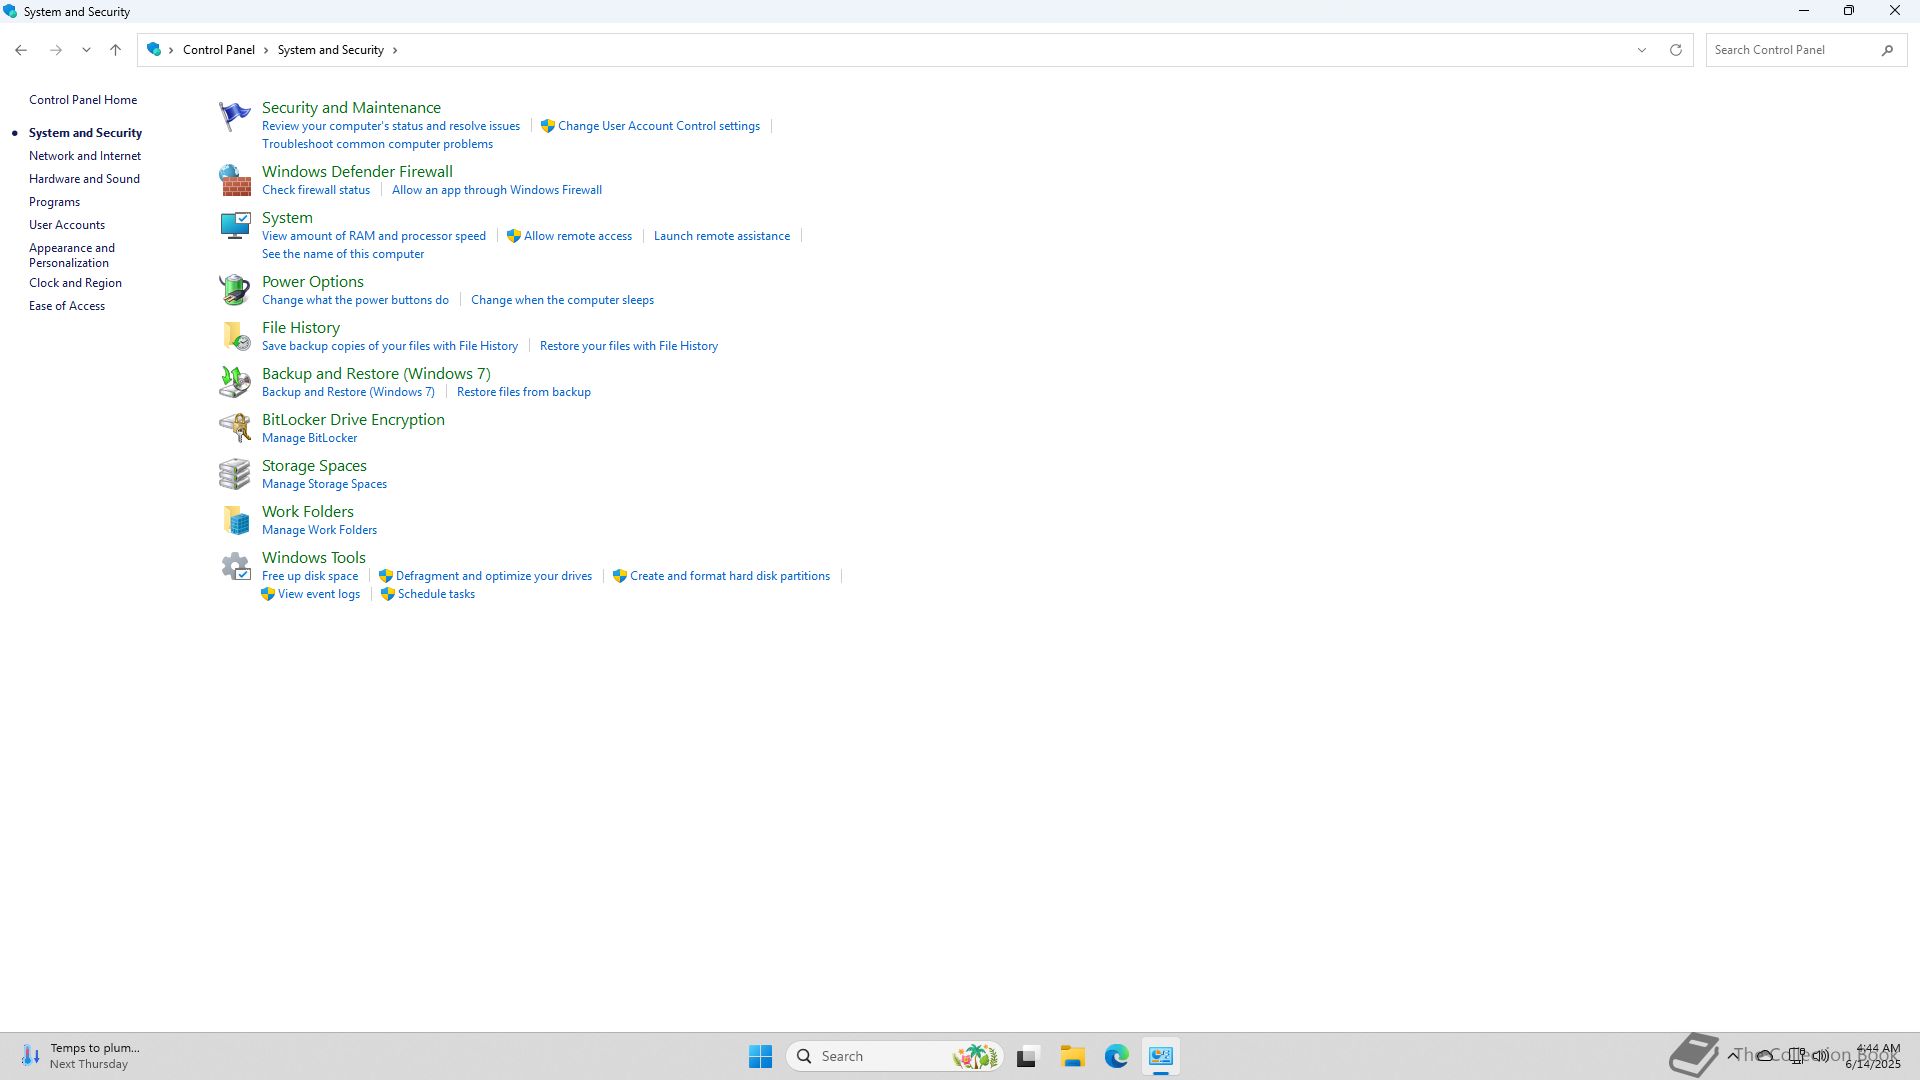This screenshot has width=1920, height=1080.
Task: Click the System monitor icon
Action: point(234,226)
